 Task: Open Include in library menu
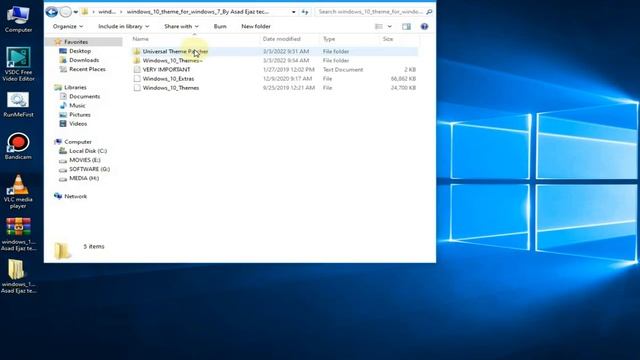(123, 26)
